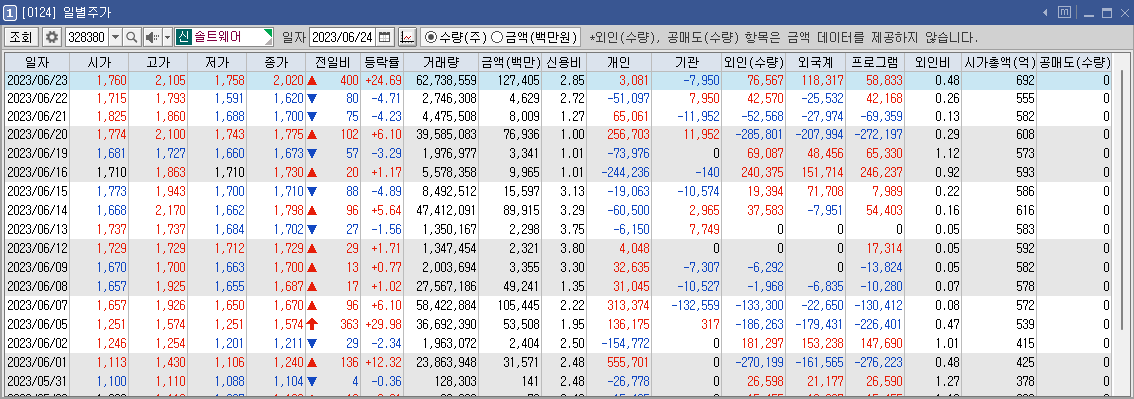Click the 프로그램 column header
The image size is (1134, 399).
pos(874,62)
